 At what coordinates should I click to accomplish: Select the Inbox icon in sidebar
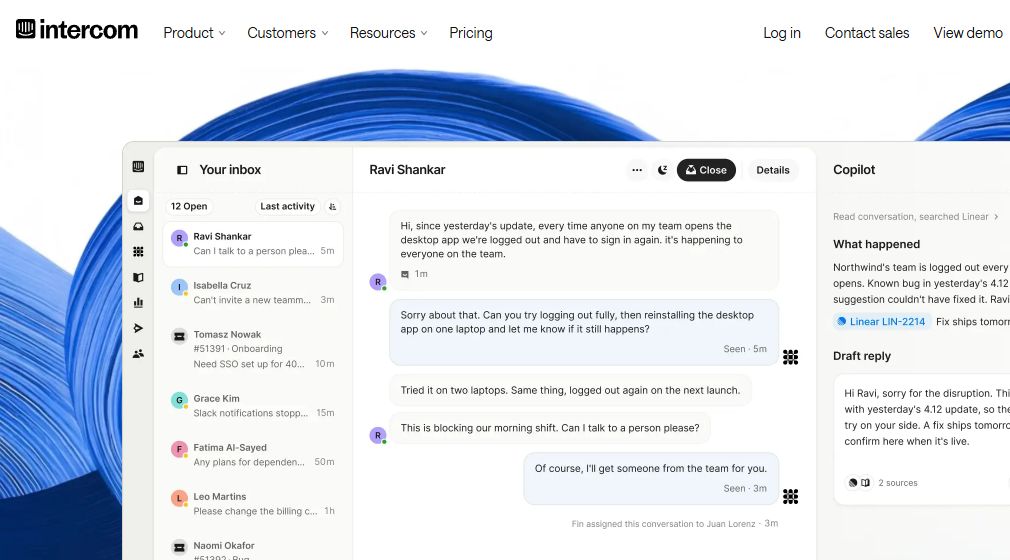pyautogui.click(x=138, y=200)
